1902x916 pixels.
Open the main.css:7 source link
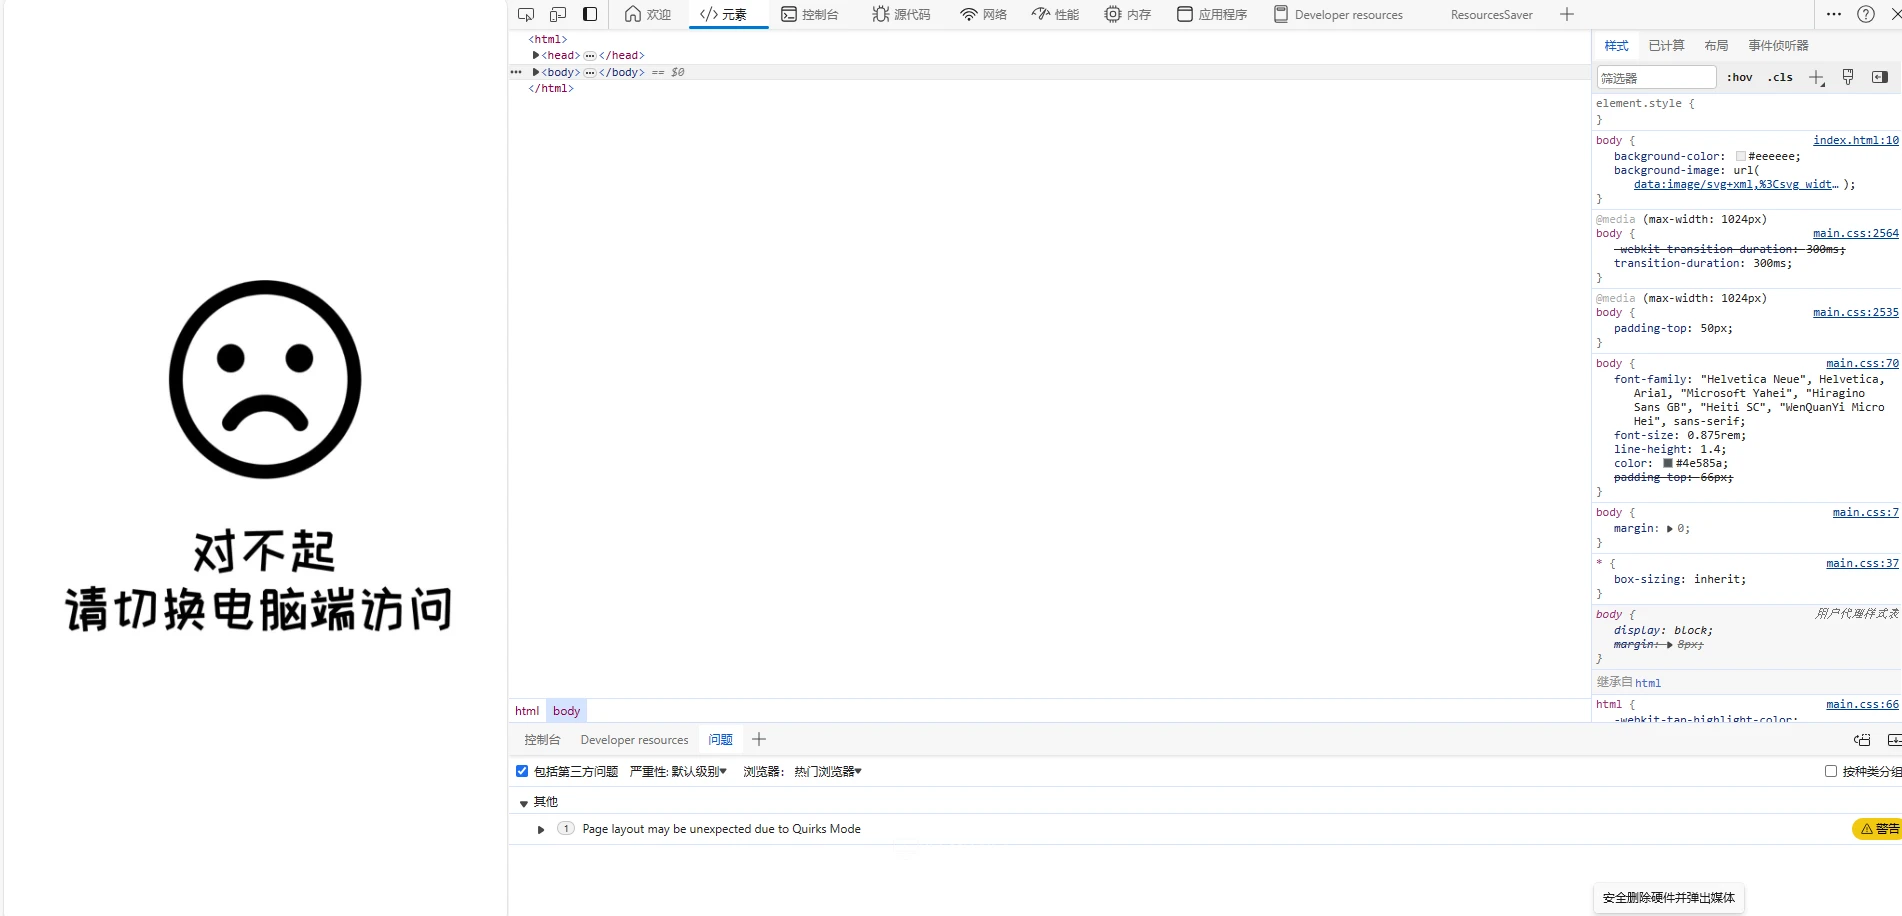[1865, 512]
